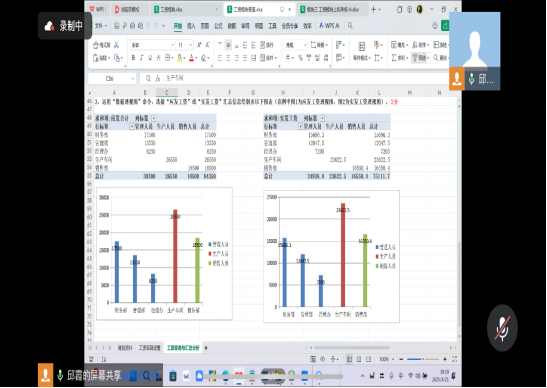The width and height of the screenshot is (547, 388).
Task: Toggle bold formatting in the ribbon
Action: 133,58
